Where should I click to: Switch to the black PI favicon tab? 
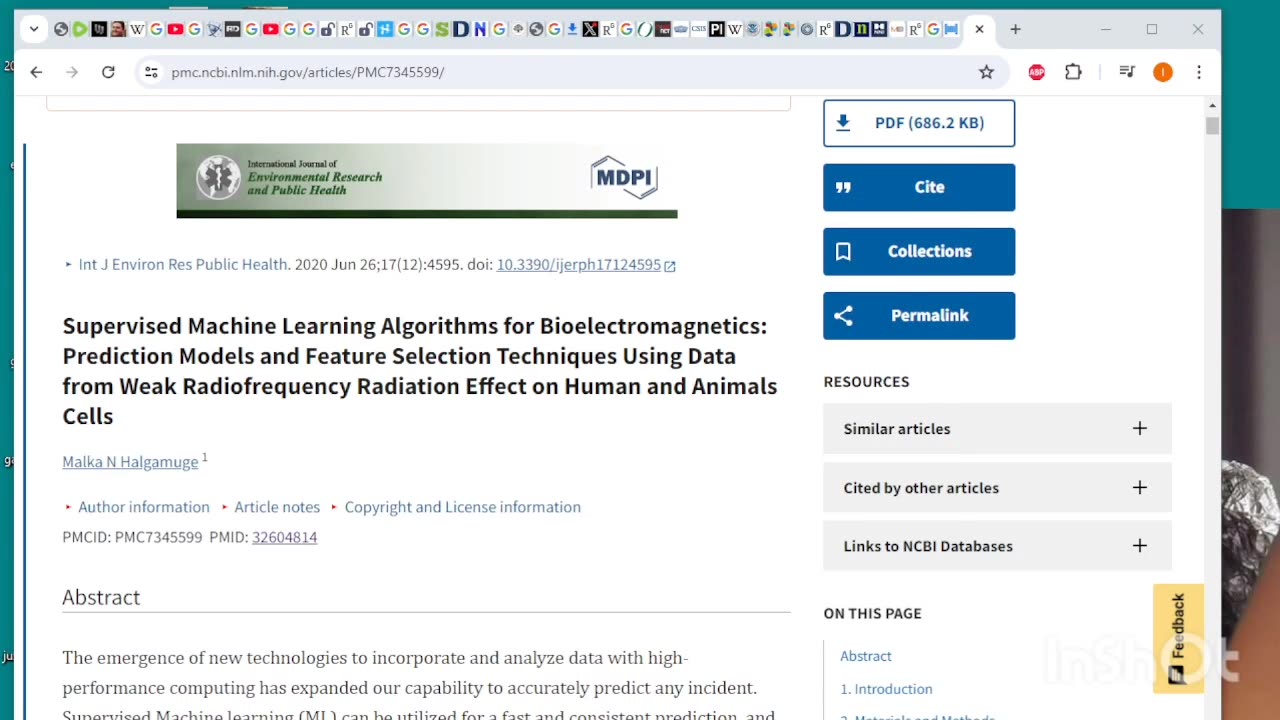pos(716,29)
